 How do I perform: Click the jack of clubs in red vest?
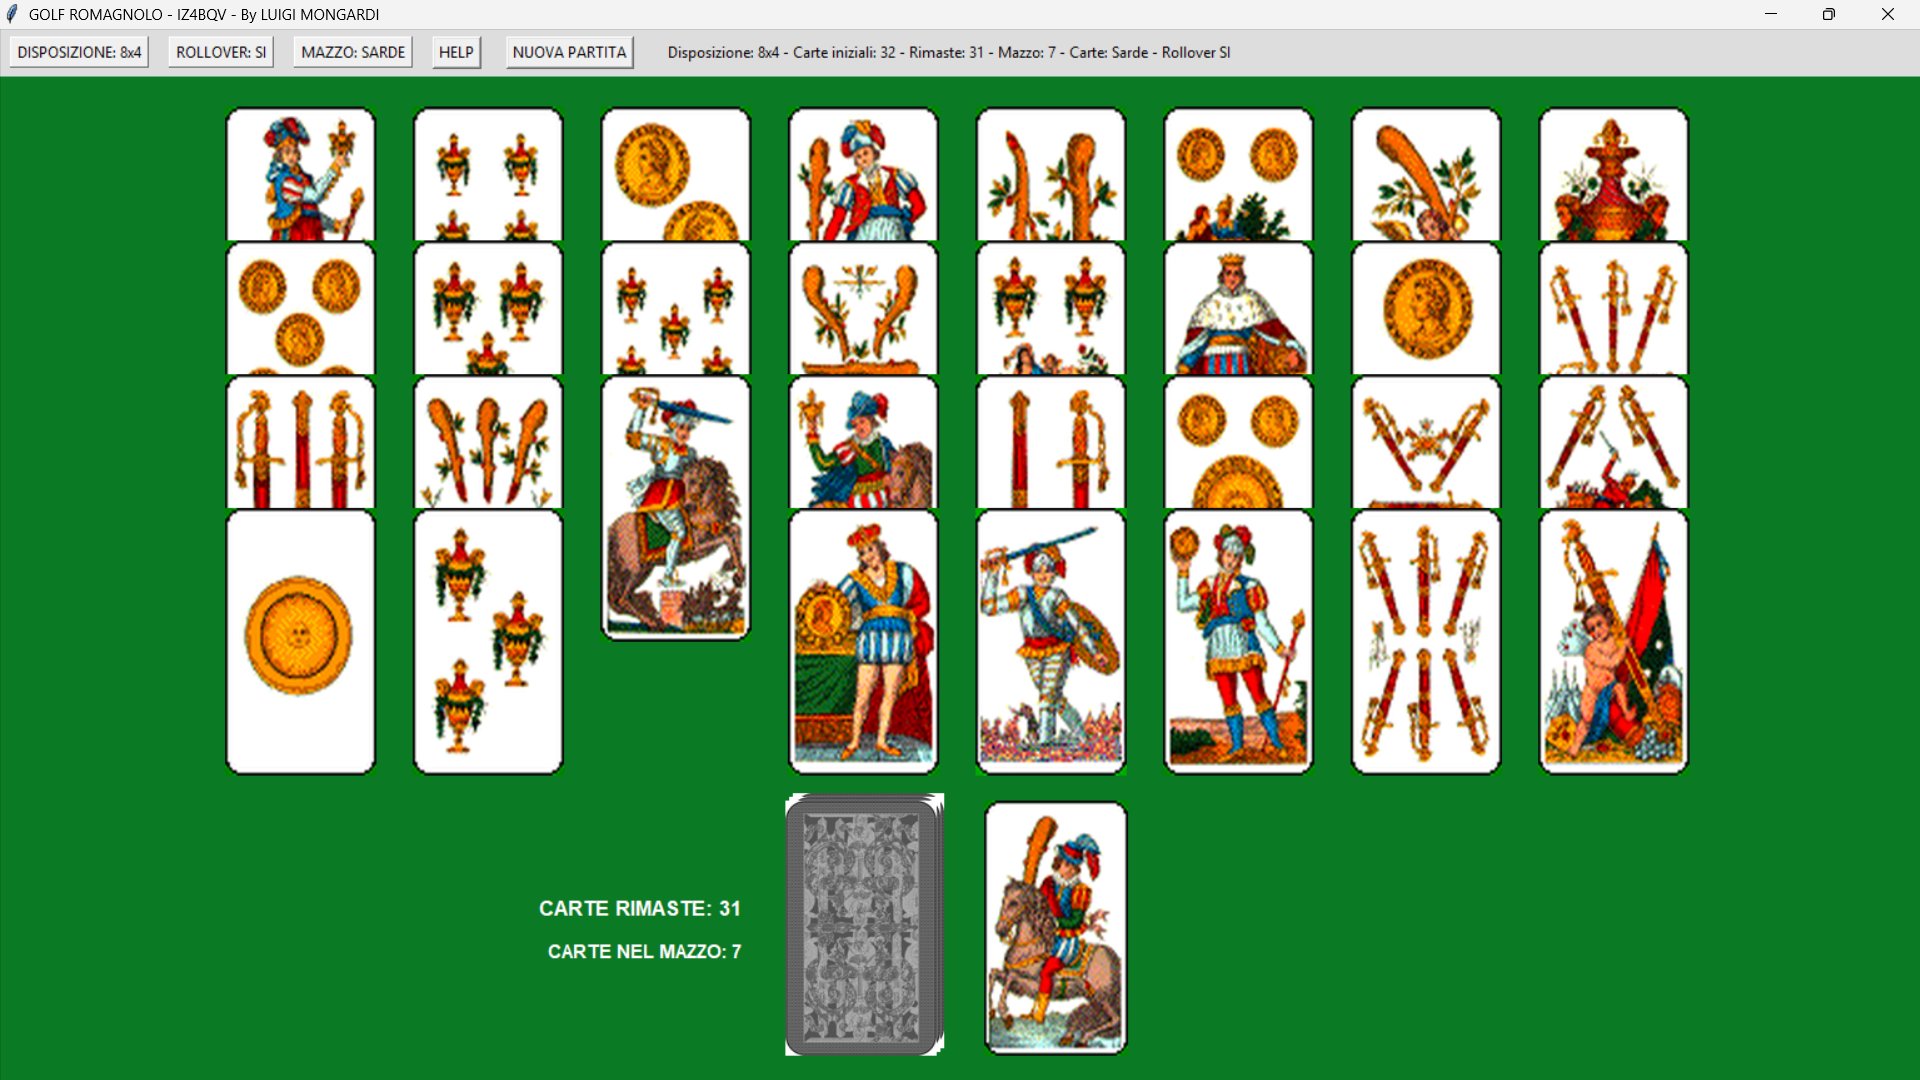[x=864, y=175]
